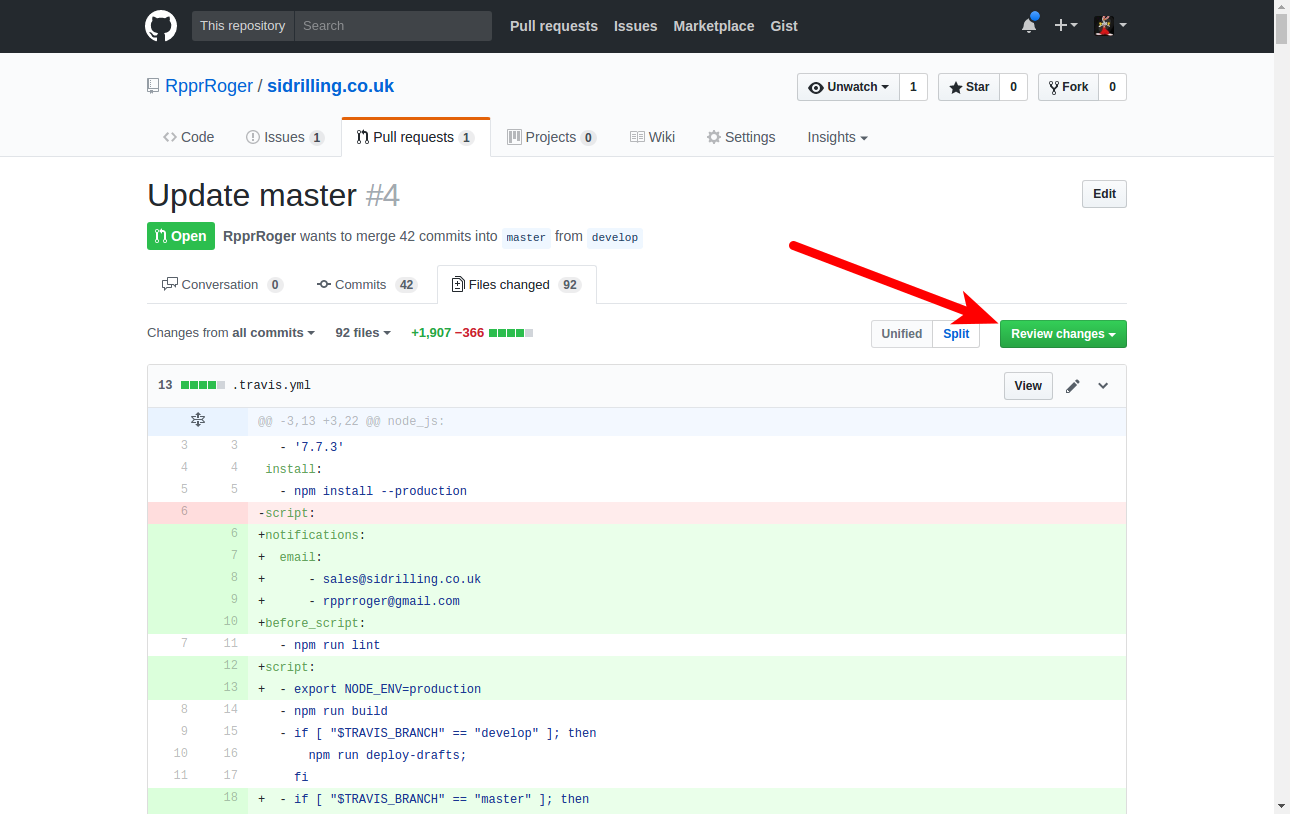This screenshot has height=814, width=1290.
Task: Open RpprRoger owner link
Action: (x=208, y=86)
